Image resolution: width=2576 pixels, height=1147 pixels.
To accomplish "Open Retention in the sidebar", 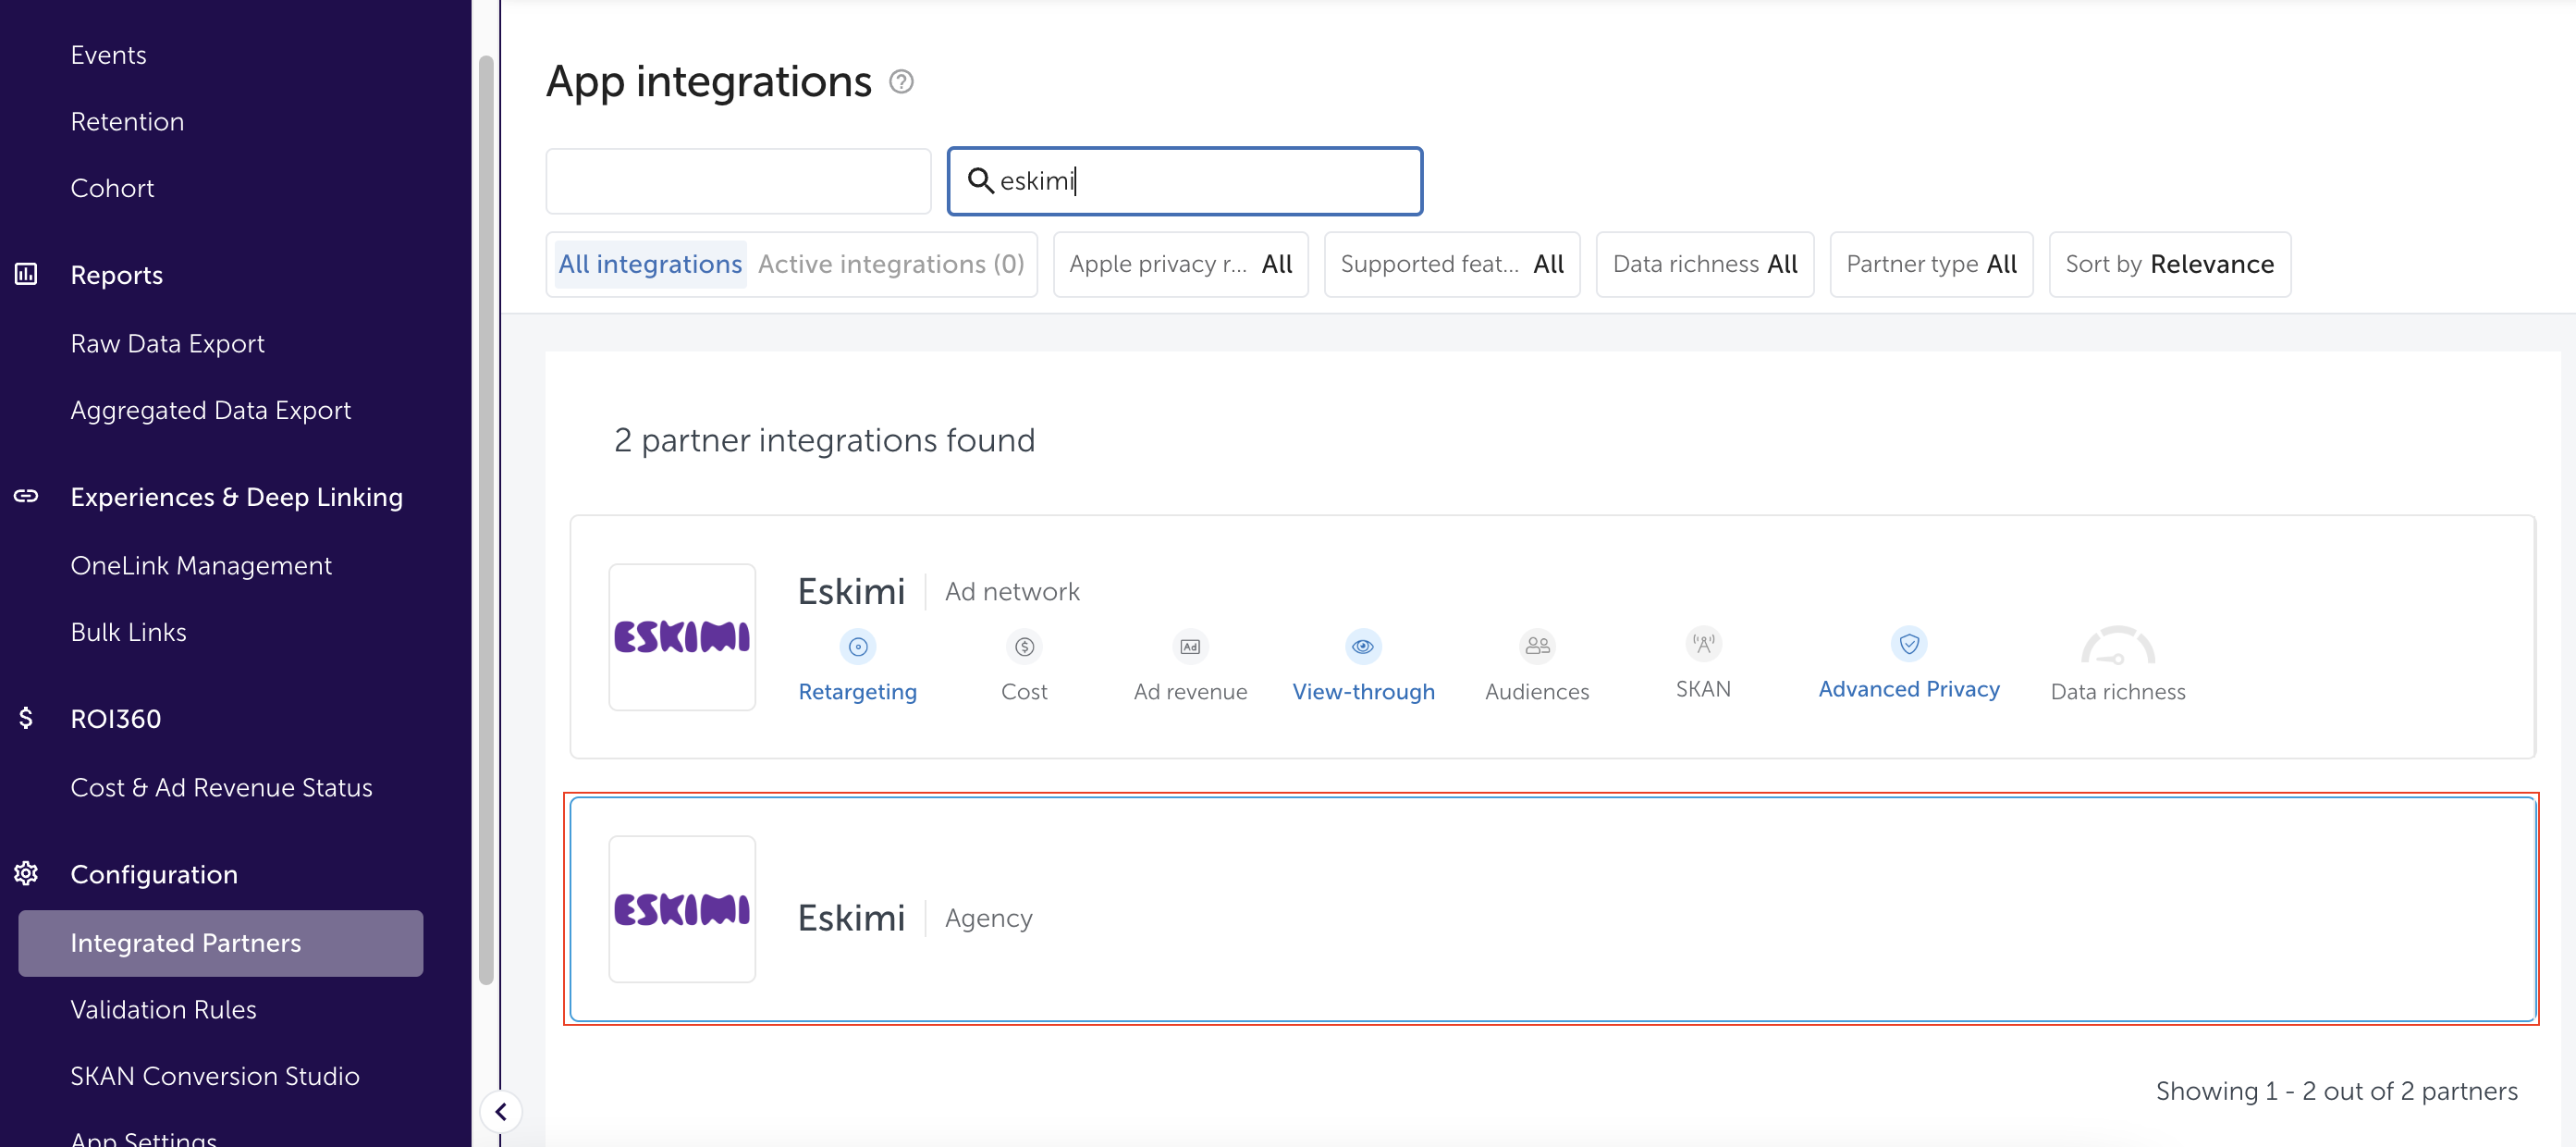I will (x=127, y=122).
